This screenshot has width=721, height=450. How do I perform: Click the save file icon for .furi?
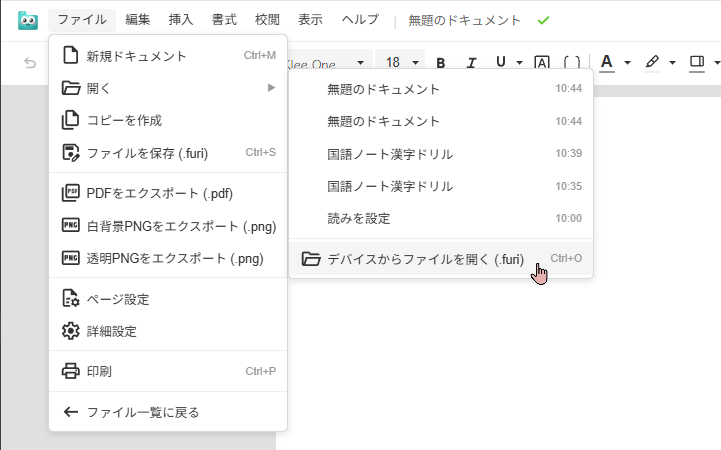[71, 153]
